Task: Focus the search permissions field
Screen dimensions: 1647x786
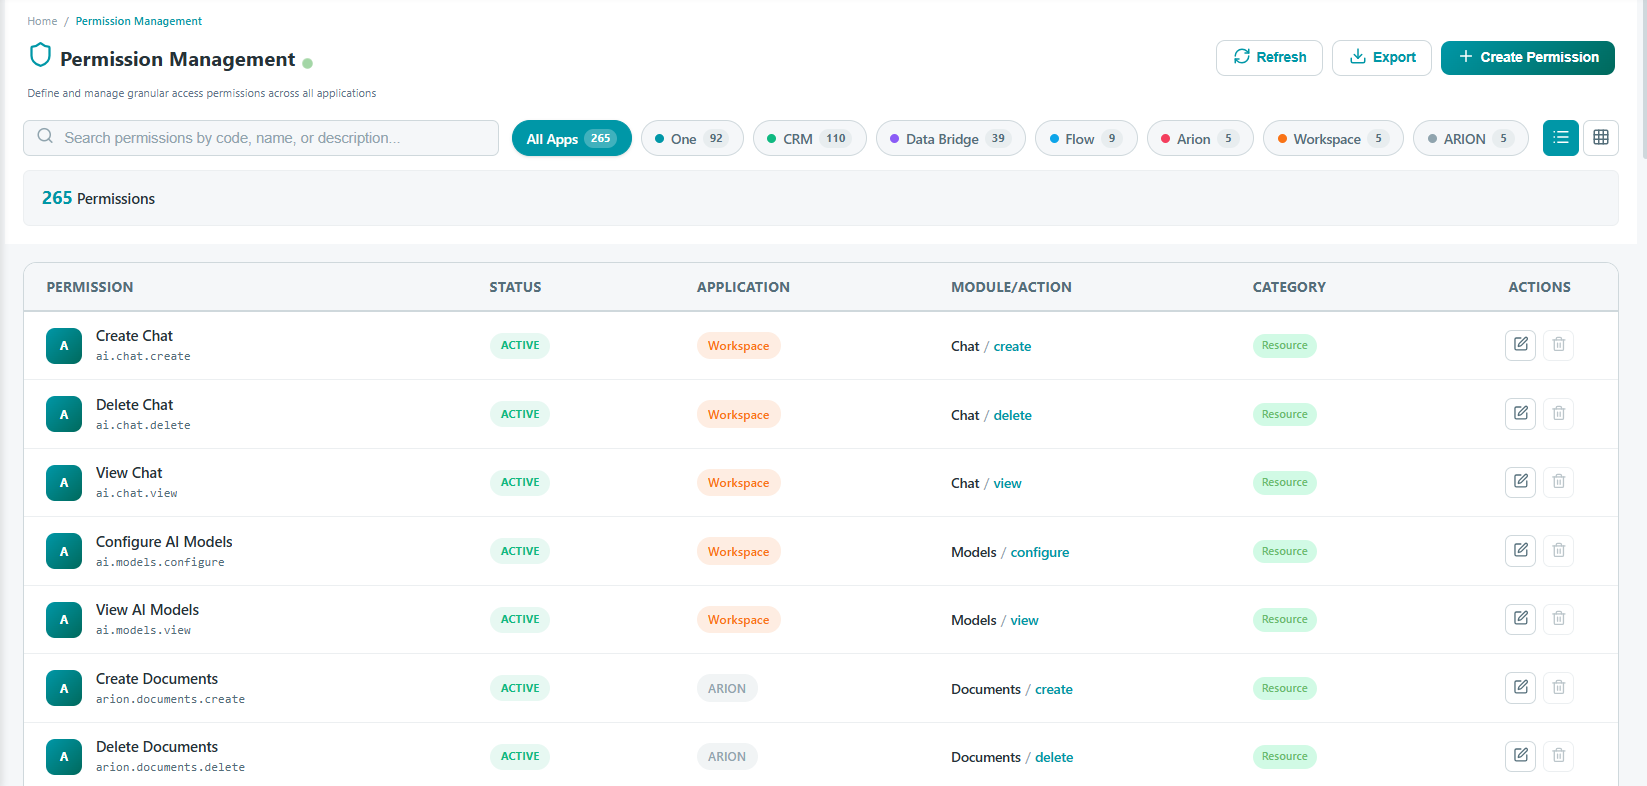Action: (x=261, y=138)
